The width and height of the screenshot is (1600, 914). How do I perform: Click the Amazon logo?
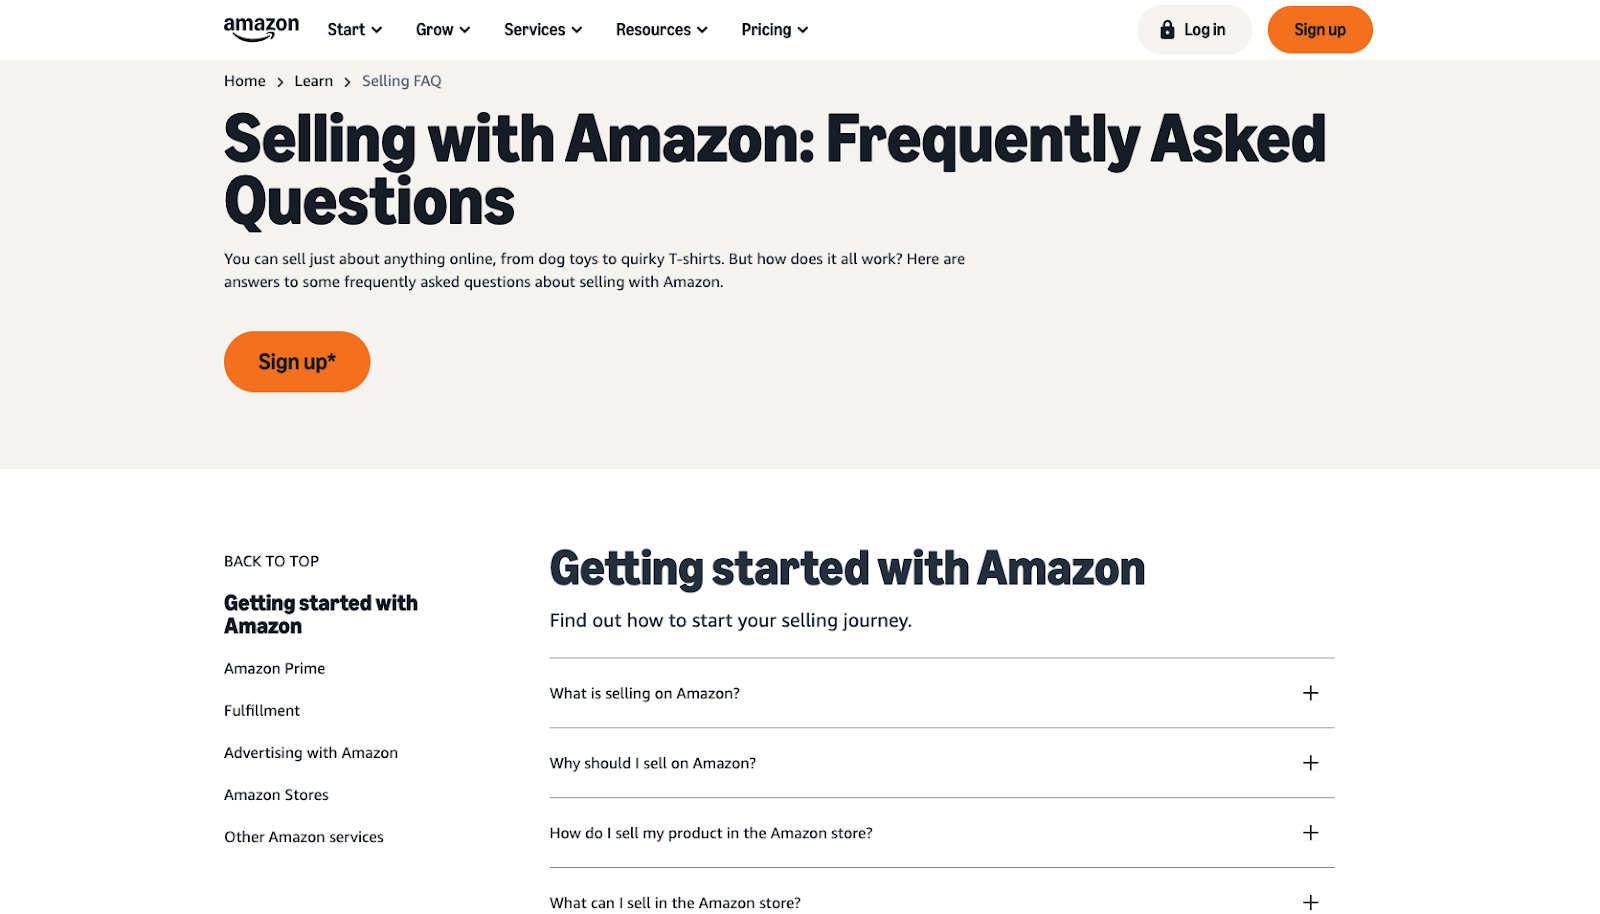click(x=261, y=29)
